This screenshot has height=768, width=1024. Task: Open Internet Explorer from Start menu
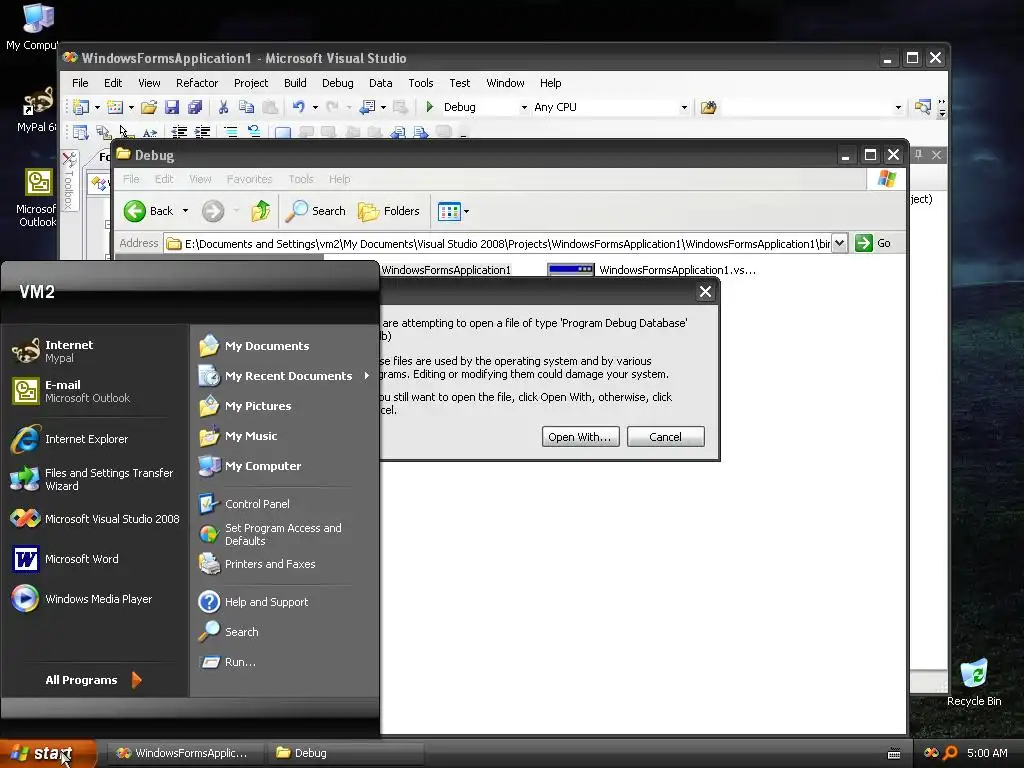[70, 439]
